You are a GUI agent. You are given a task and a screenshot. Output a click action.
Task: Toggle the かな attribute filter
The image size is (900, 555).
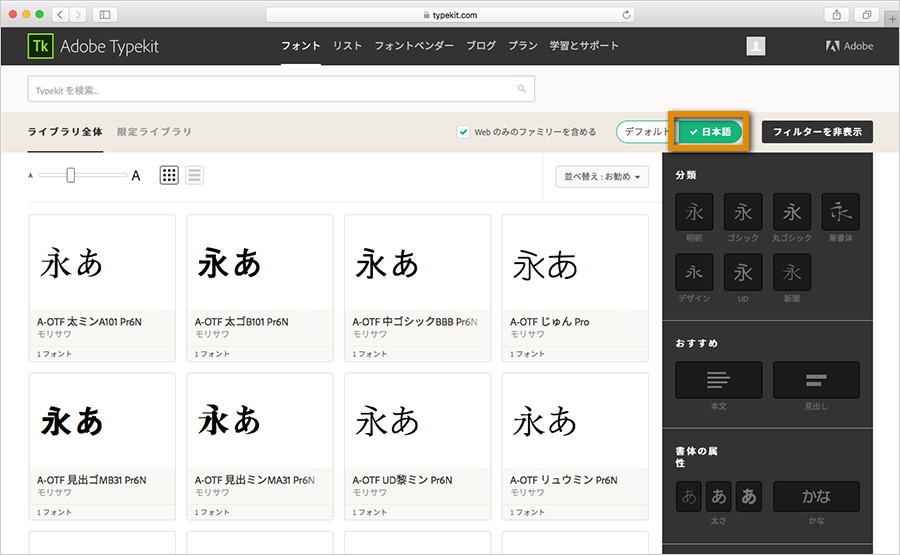816,496
